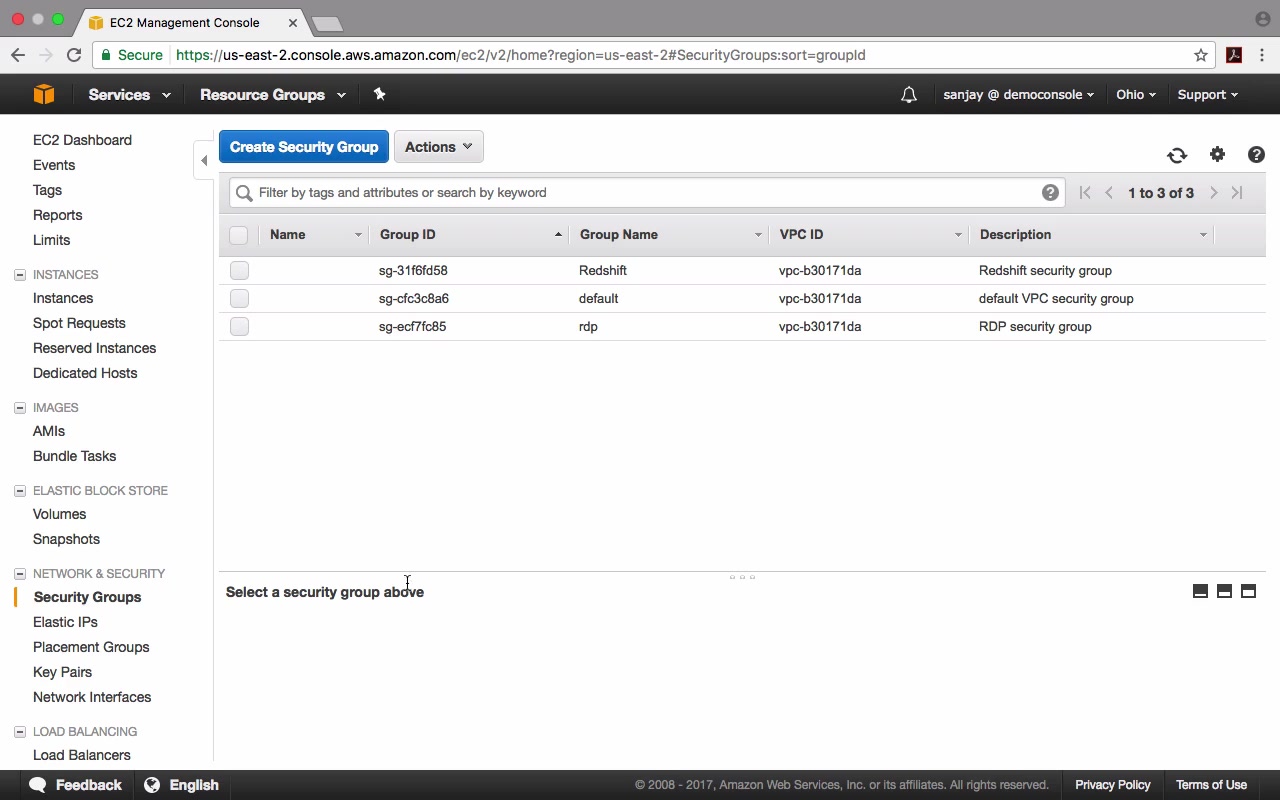Open Volumes in the sidebar
Image resolution: width=1280 pixels, height=800 pixels.
(60, 514)
